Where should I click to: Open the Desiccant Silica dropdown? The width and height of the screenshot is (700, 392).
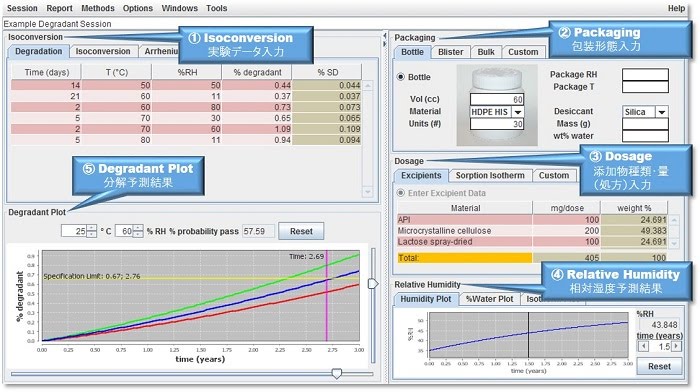662,112
